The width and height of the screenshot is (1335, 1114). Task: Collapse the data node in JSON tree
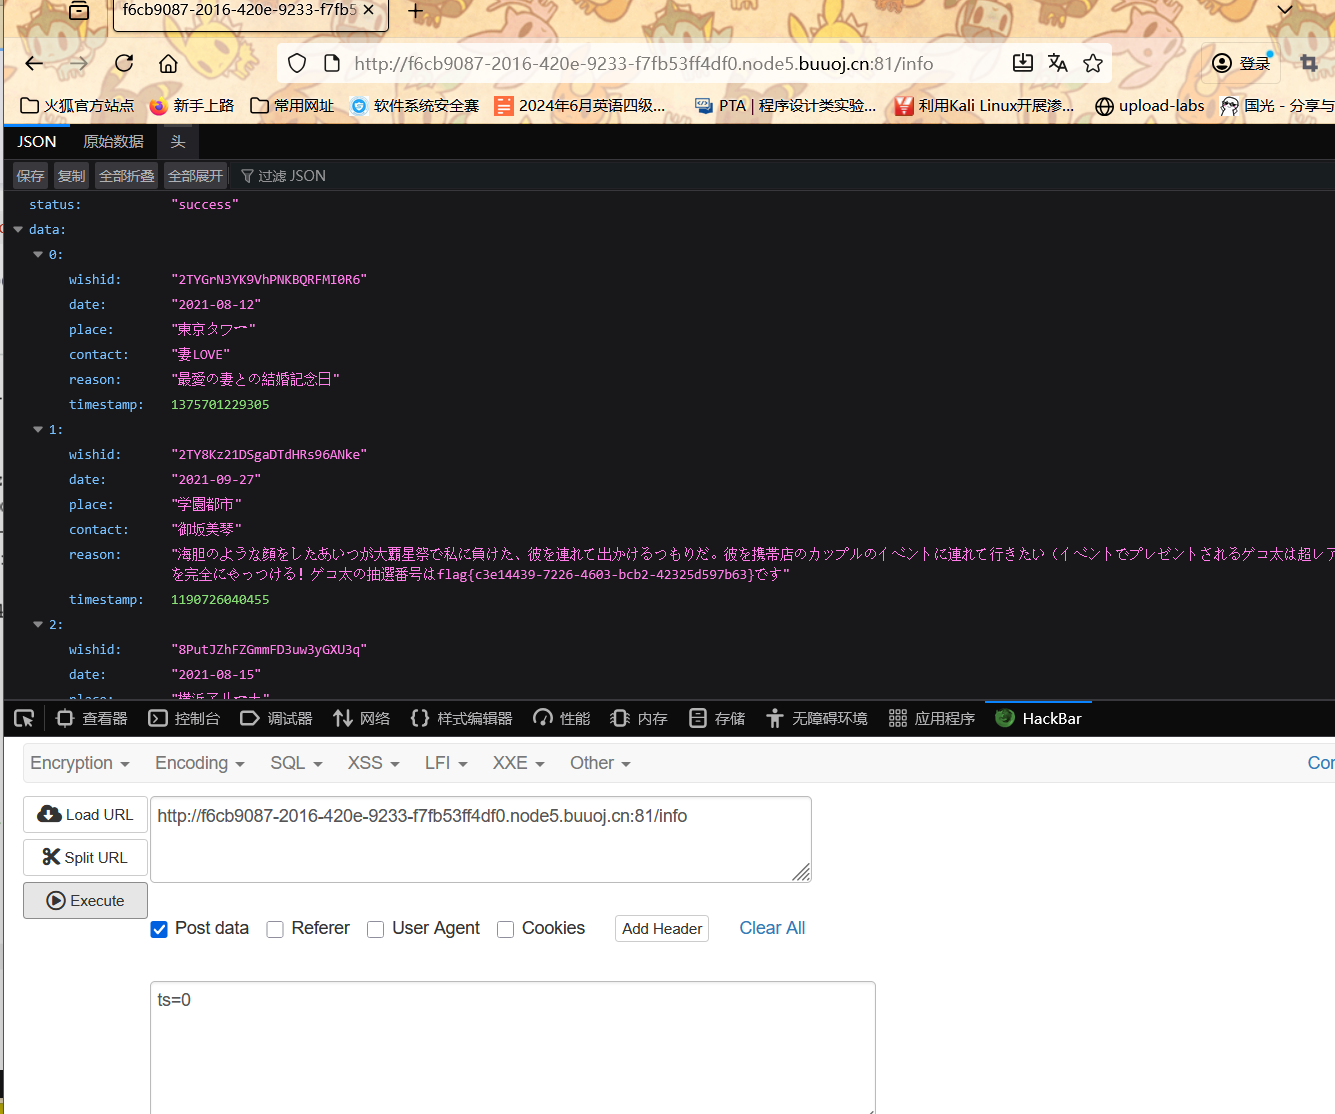pos(18,230)
